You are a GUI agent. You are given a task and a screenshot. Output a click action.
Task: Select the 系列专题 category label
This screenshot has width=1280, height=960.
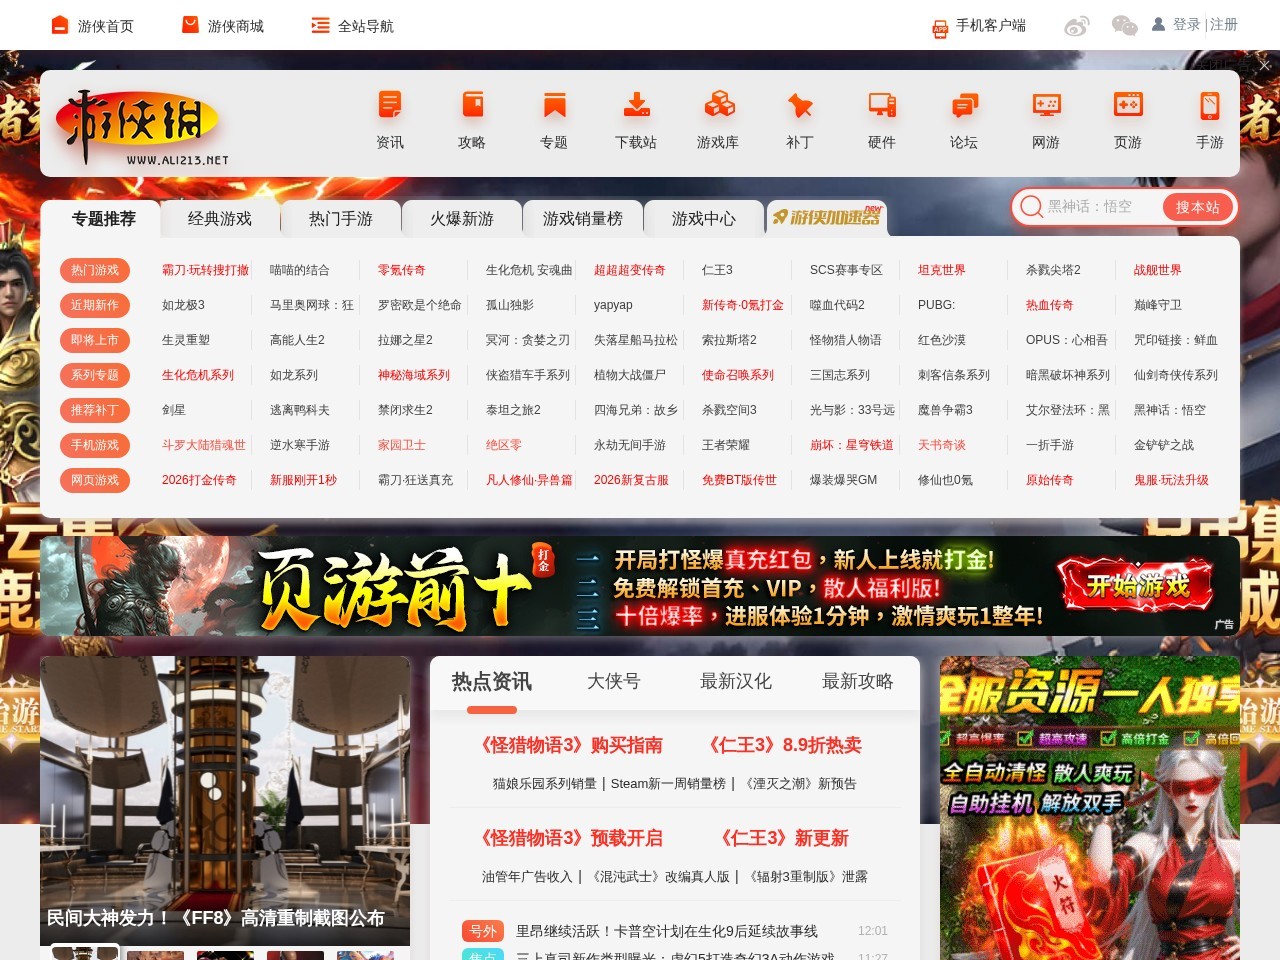click(95, 375)
